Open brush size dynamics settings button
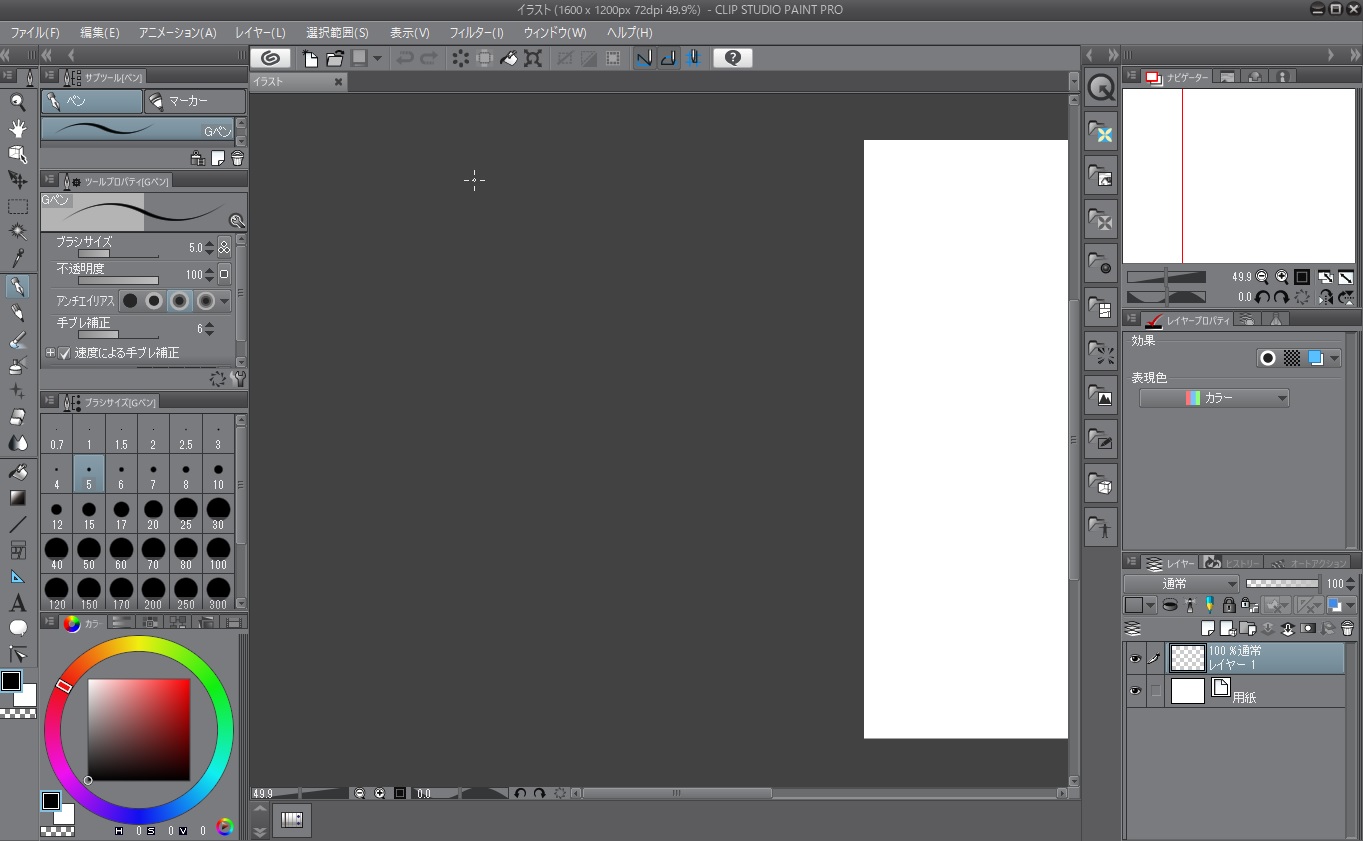Viewport: 1363px width, 841px height. [224, 247]
